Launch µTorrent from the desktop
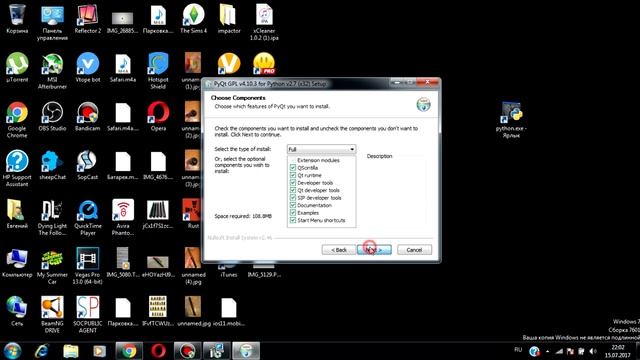640x360 pixels. pos(17,68)
